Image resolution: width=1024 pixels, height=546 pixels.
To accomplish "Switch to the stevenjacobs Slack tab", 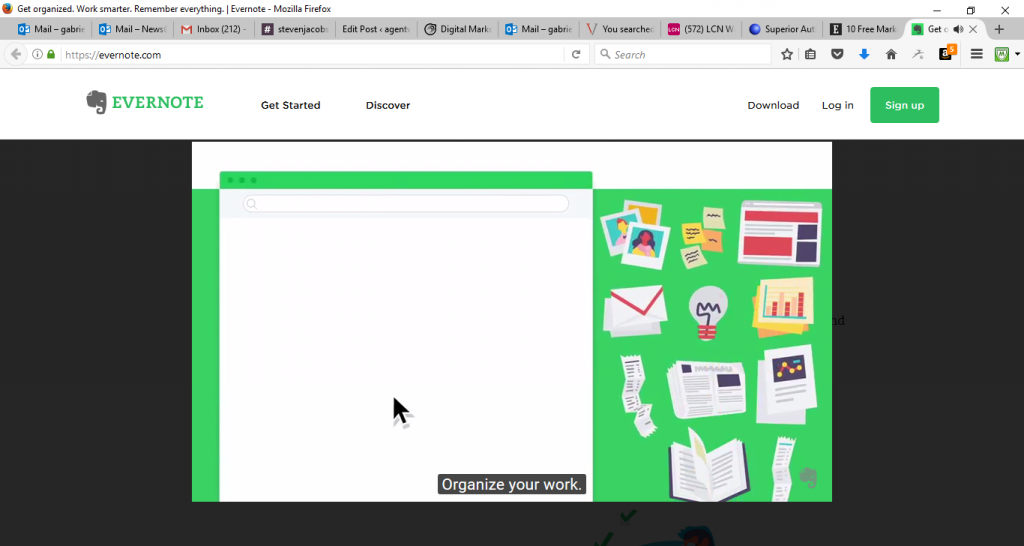I will point(295,29).
